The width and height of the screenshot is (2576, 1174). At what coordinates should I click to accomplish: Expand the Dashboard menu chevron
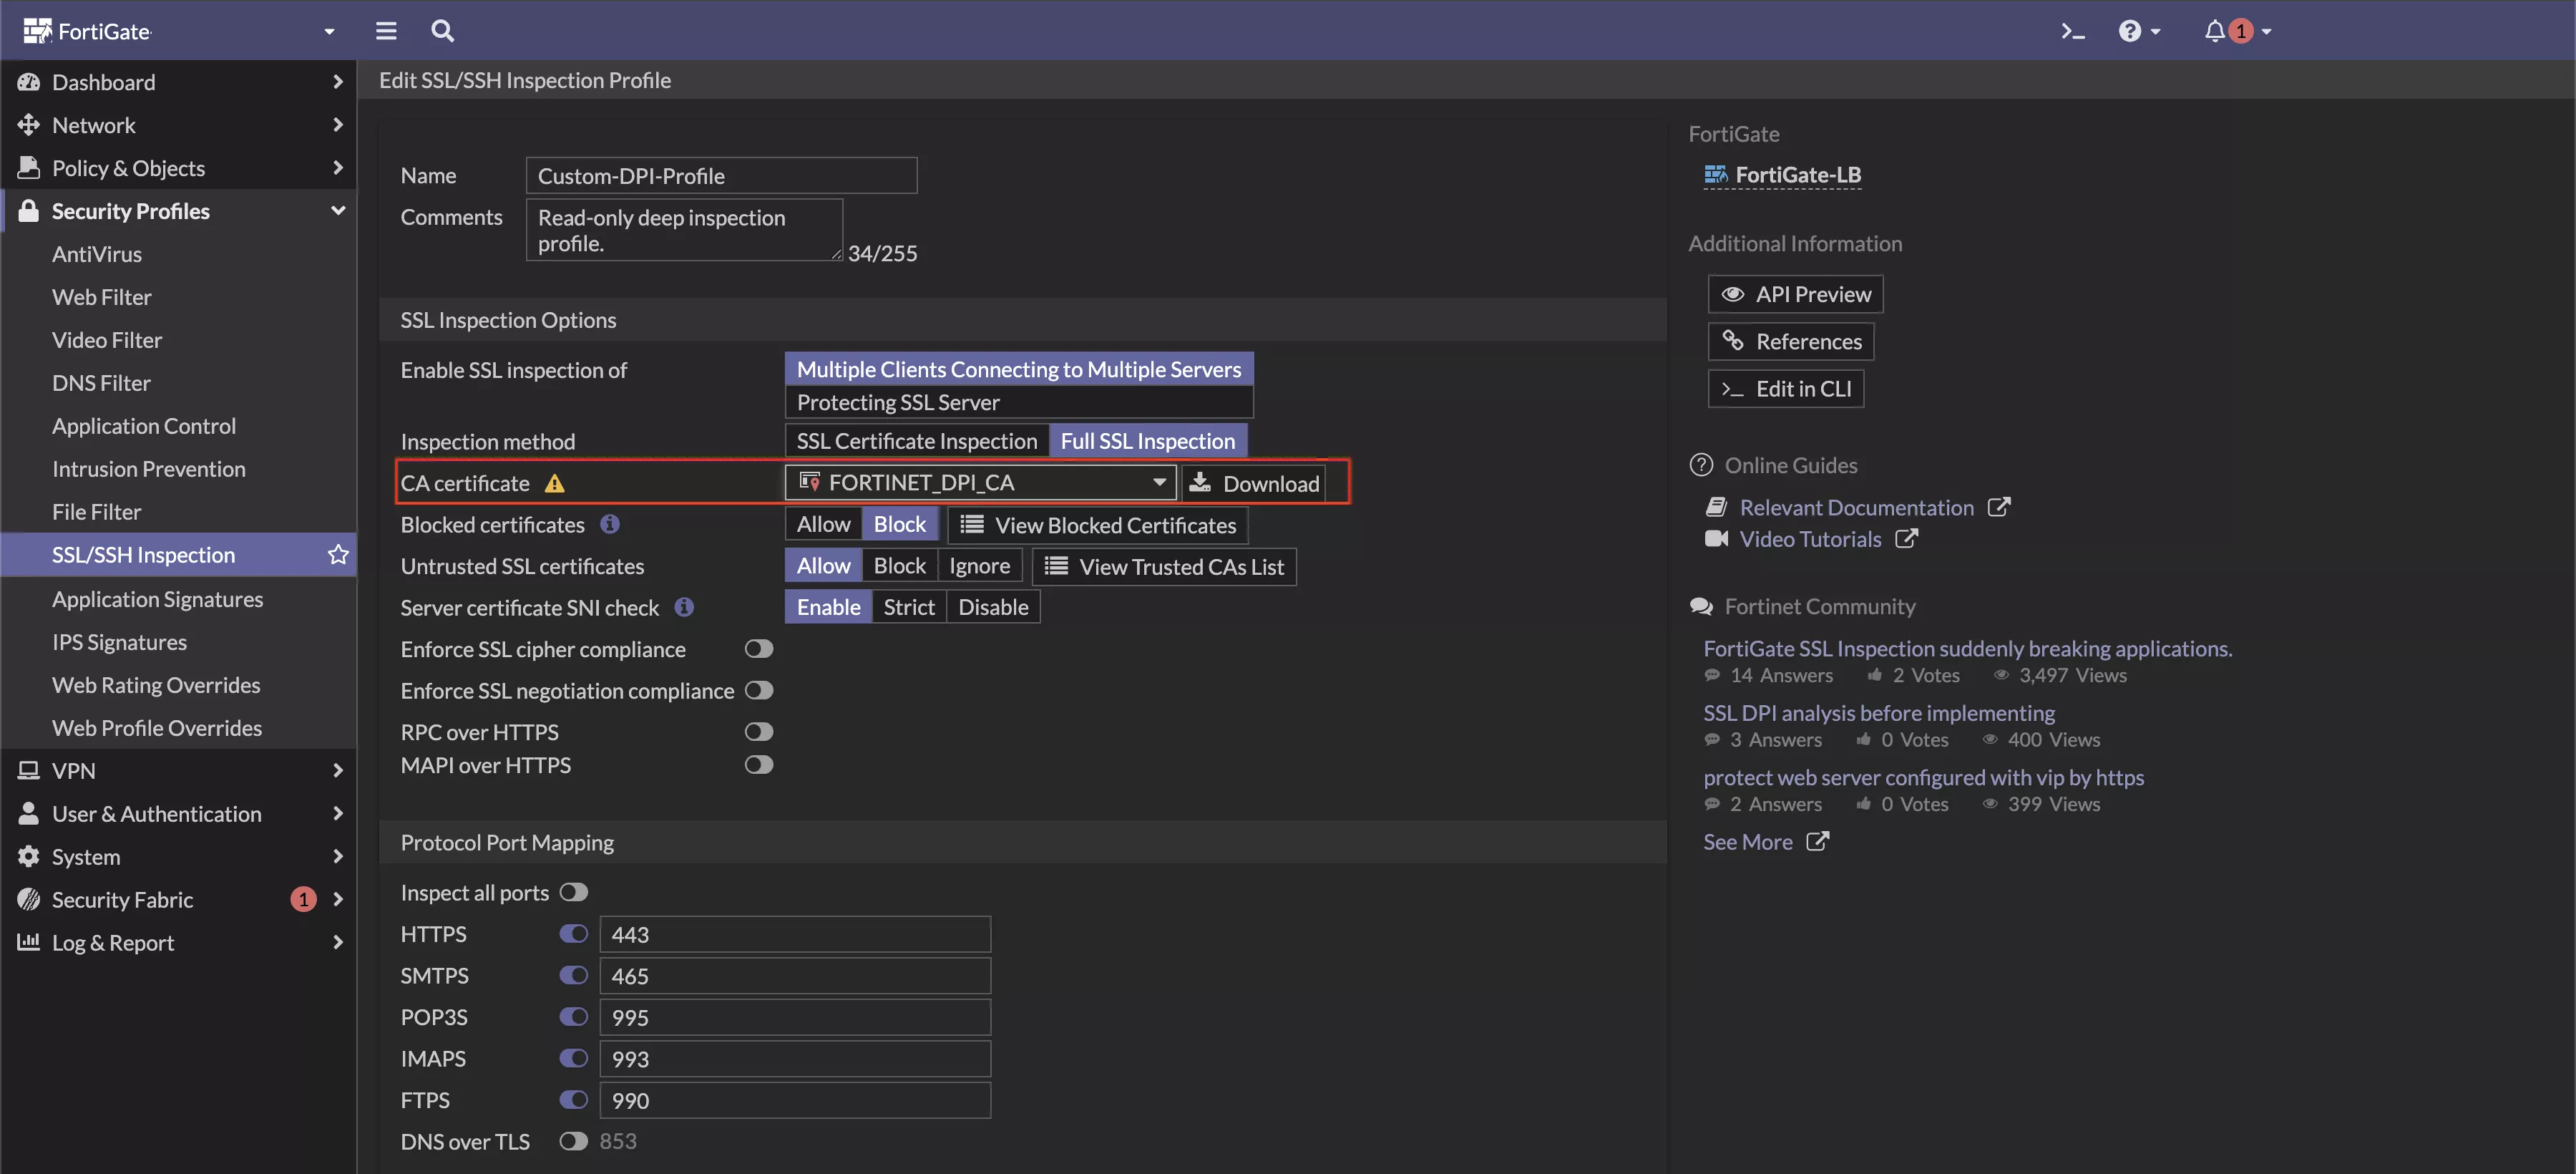(338, 82)
